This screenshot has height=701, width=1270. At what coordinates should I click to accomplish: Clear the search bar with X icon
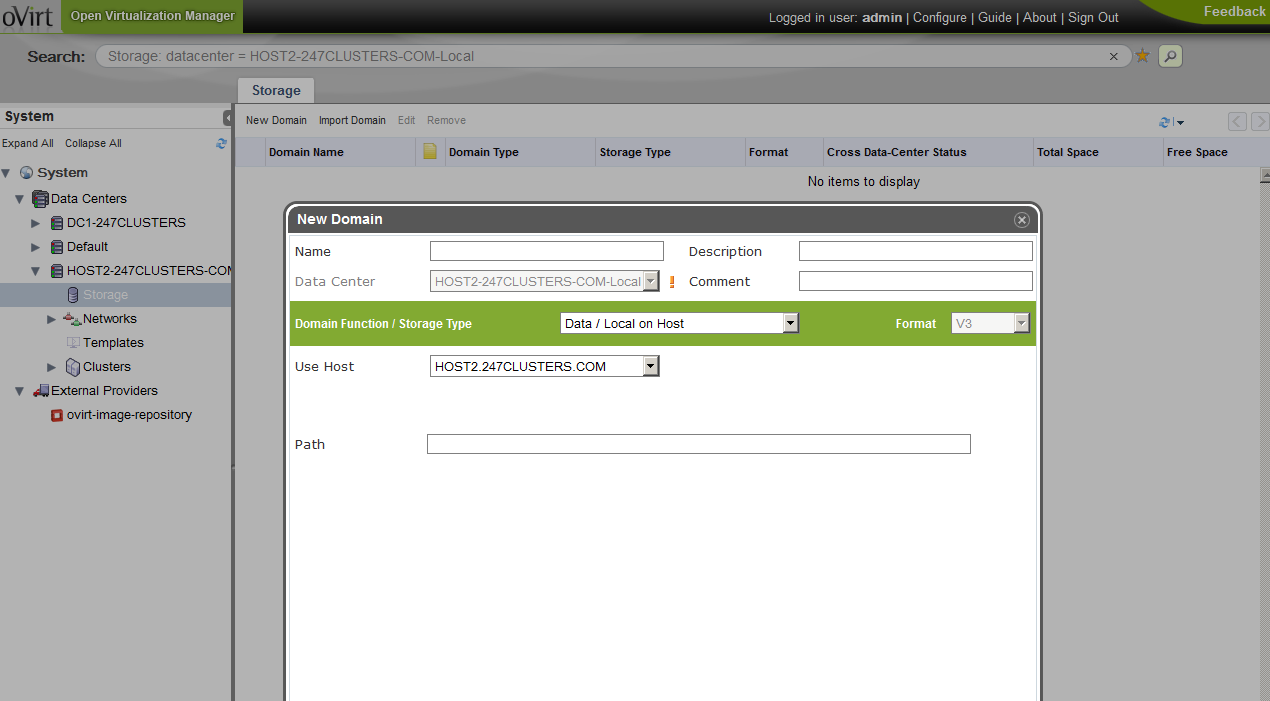[x=1114, y=57]
